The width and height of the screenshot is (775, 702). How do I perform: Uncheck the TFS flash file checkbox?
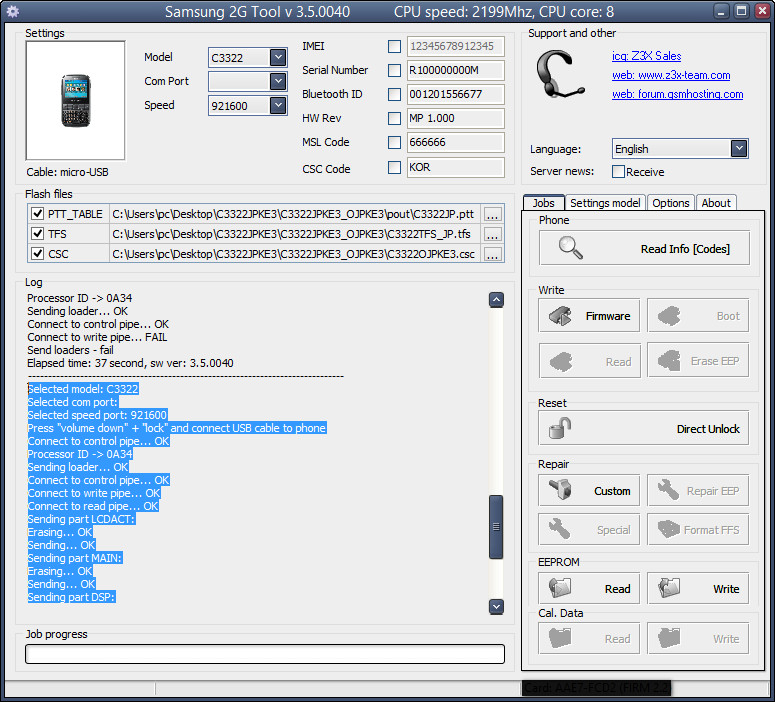click(x=37, y=233)
